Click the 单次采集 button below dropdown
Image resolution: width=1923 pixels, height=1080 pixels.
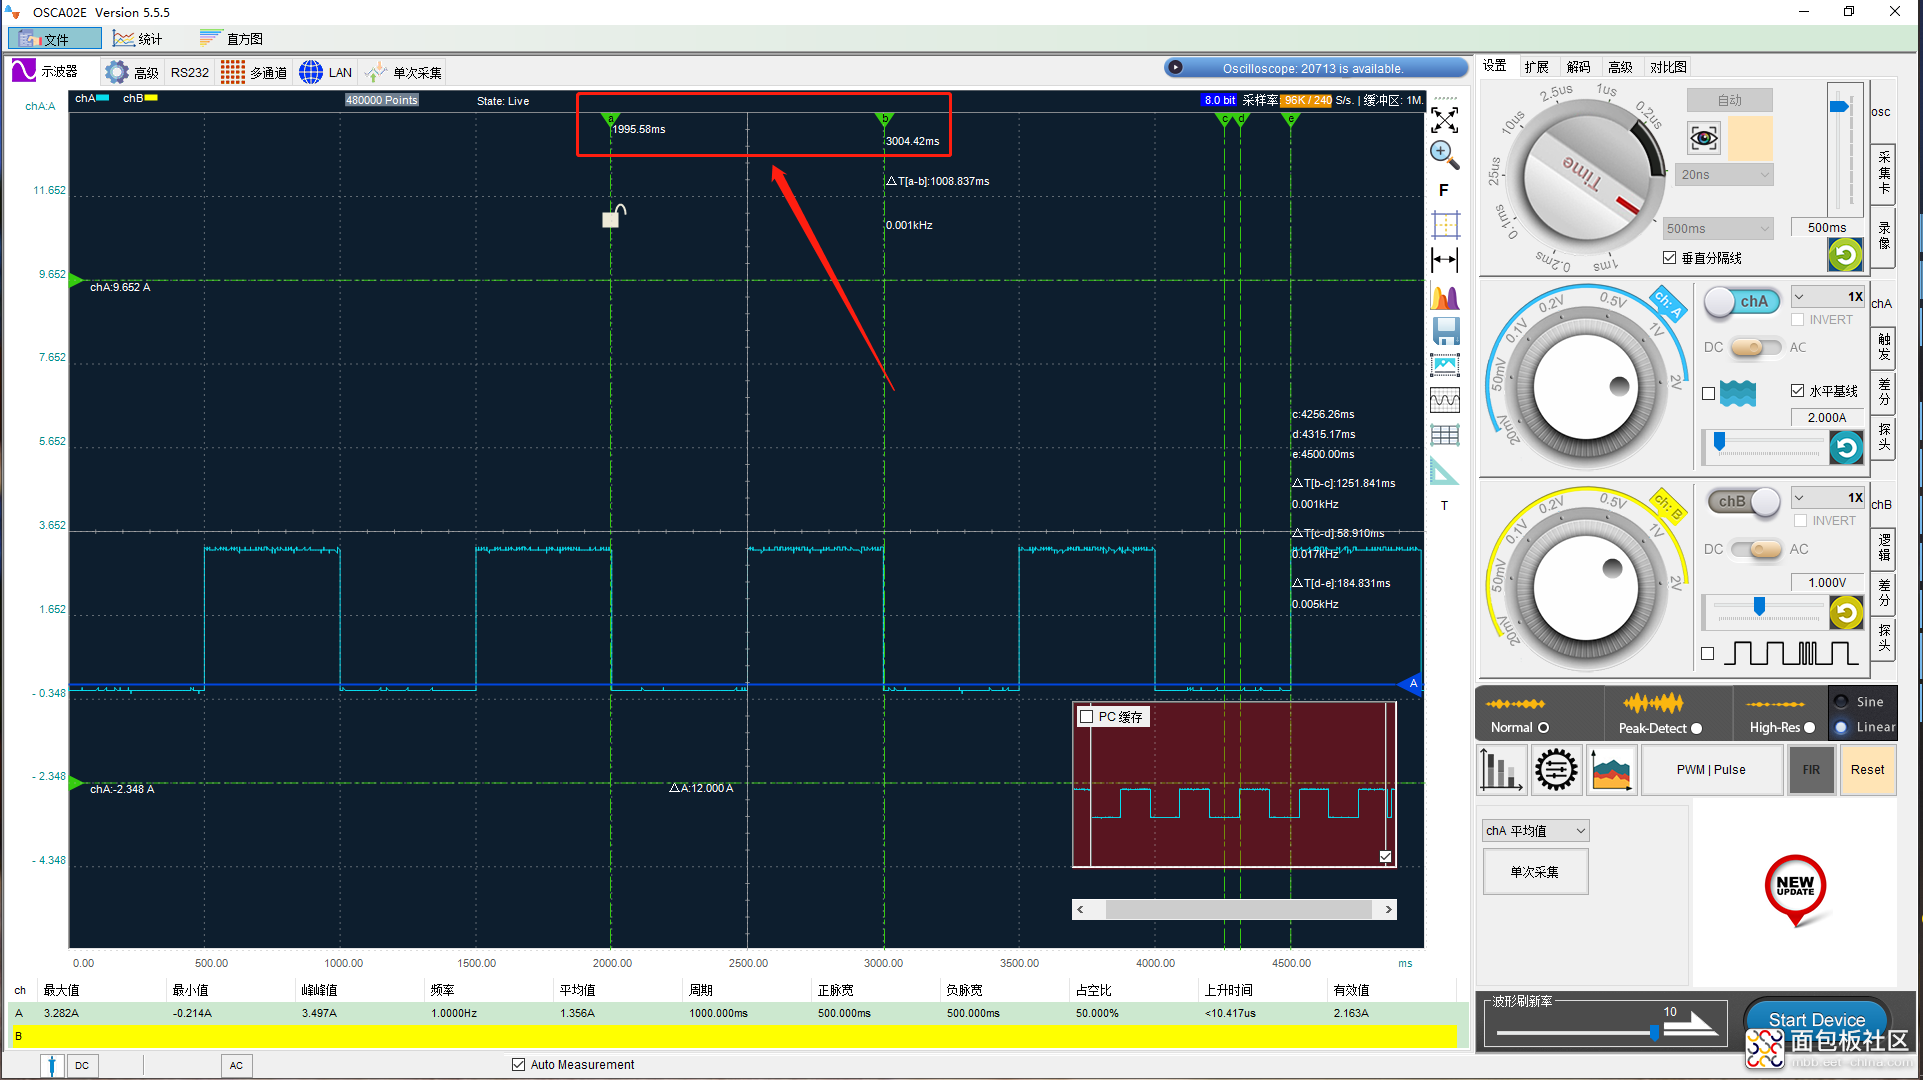pyautogui.click(x=1535, y=872)
